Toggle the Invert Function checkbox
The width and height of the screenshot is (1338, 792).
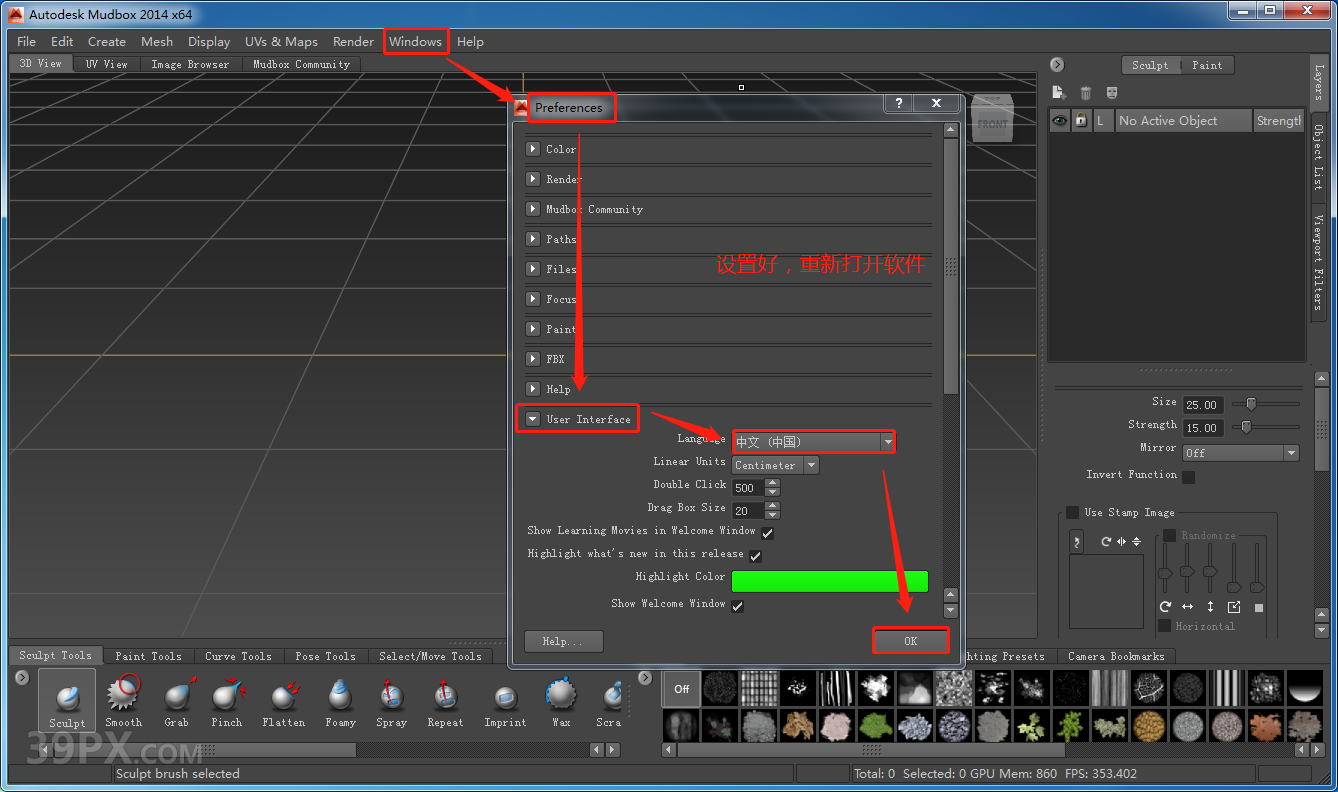pyautogui.click(x=1188, y=476)
